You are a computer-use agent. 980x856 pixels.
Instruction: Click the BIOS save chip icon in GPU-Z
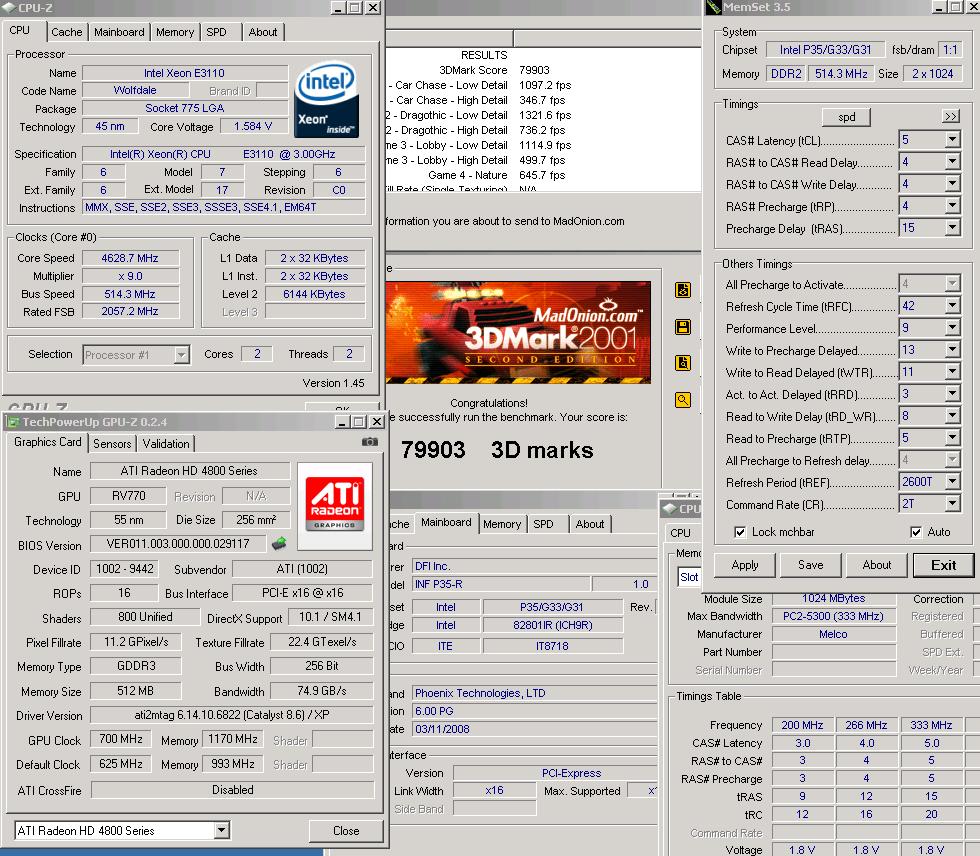click(x=279, y=543)
